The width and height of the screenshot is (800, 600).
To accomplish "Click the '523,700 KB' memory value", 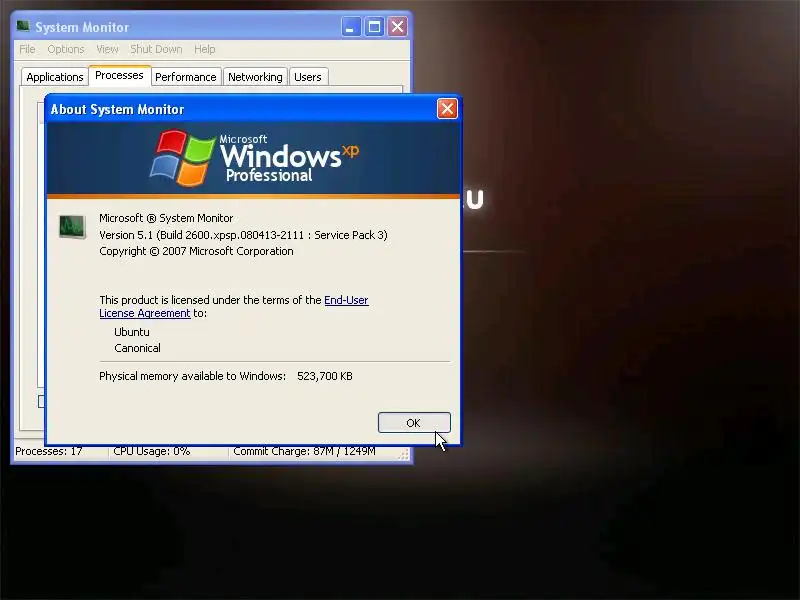I will [324, 377].
